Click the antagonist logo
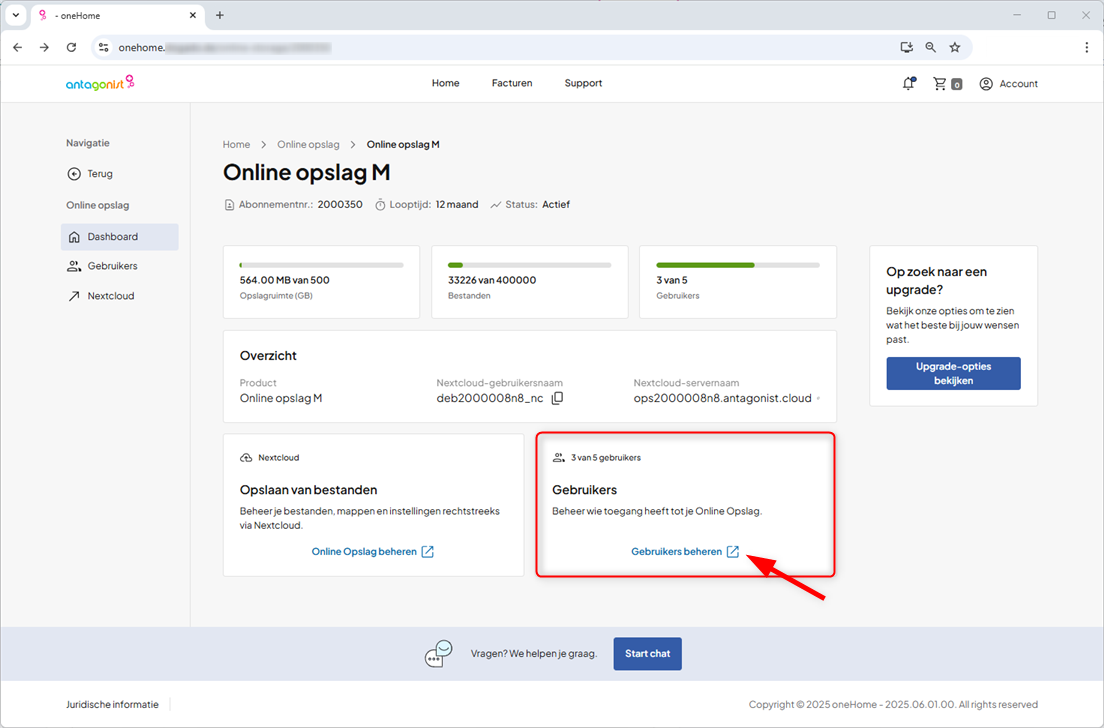Image resolution: width=1104 pixels, height=728 pixels. [x=100, y=83]
